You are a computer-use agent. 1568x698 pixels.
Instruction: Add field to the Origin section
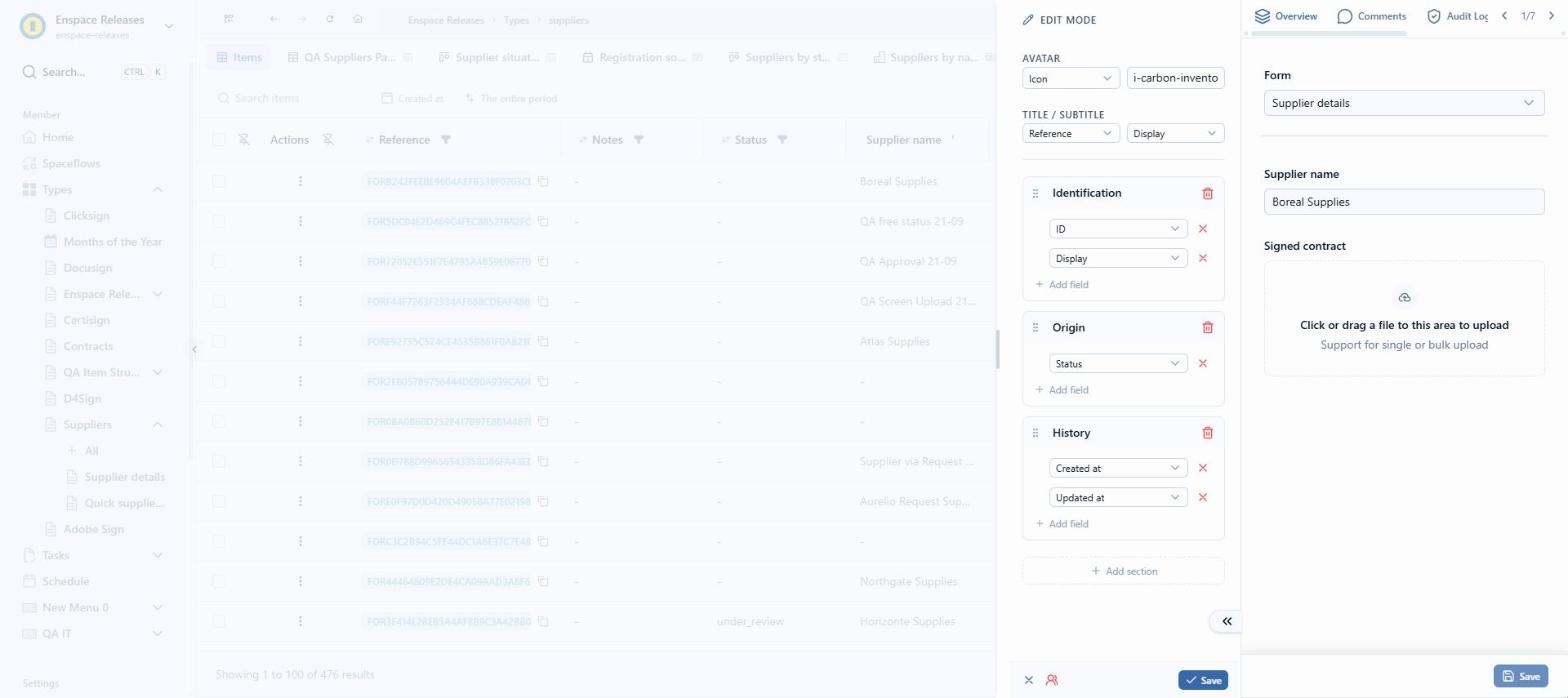click(1062, 390)
